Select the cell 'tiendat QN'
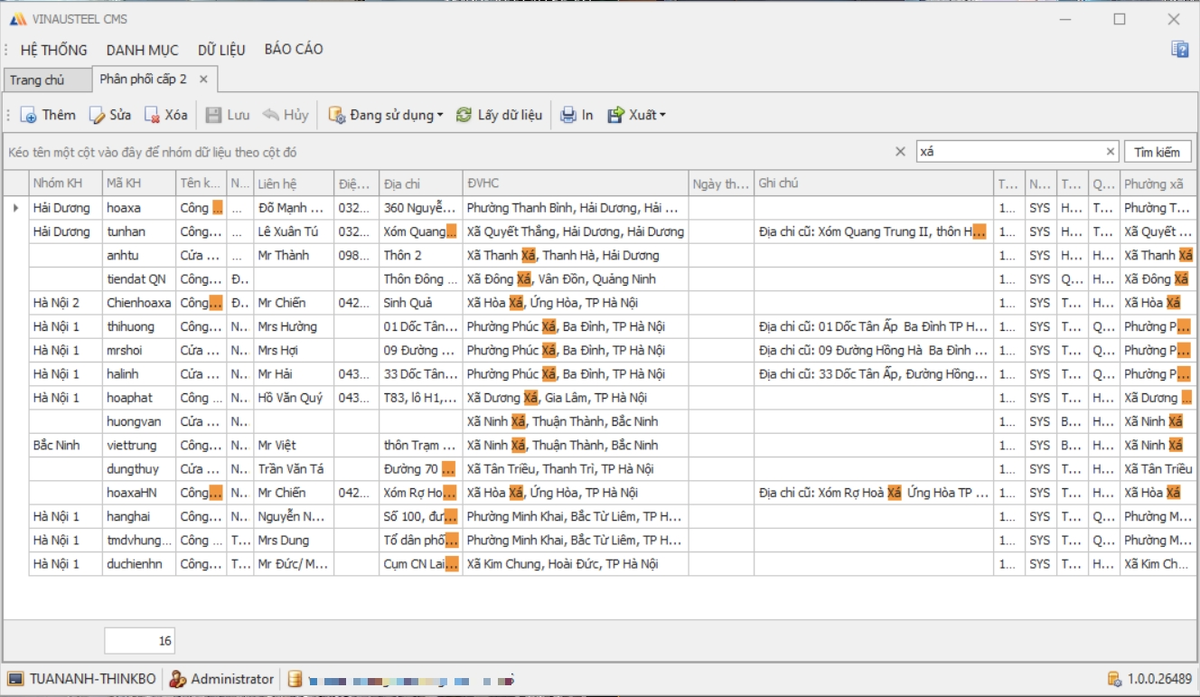This screenshot has height=697, width=1200. (x=139, y=279)
